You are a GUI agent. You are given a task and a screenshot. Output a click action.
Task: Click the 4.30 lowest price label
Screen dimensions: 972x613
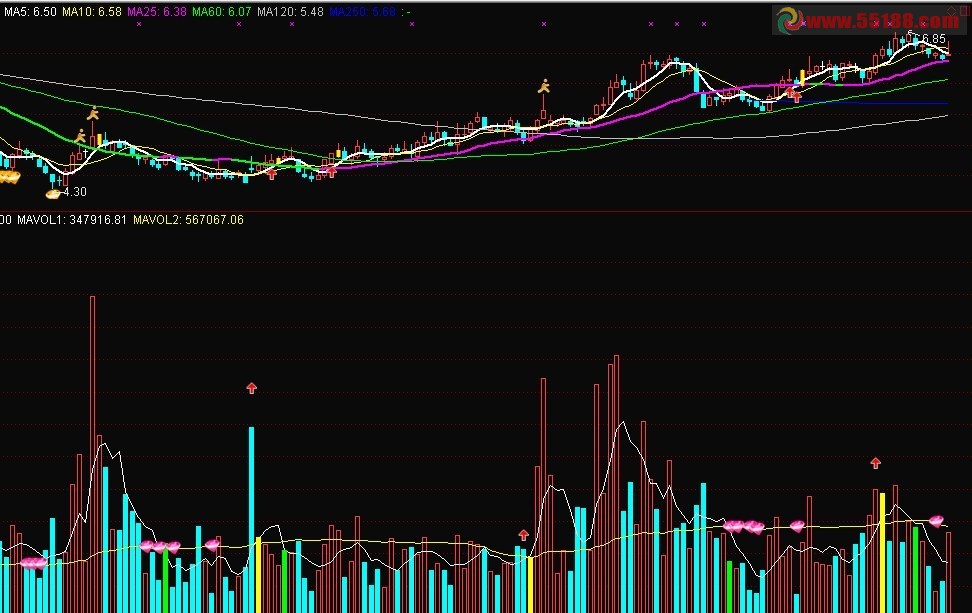pyautogui.click(x=75, y=192)
